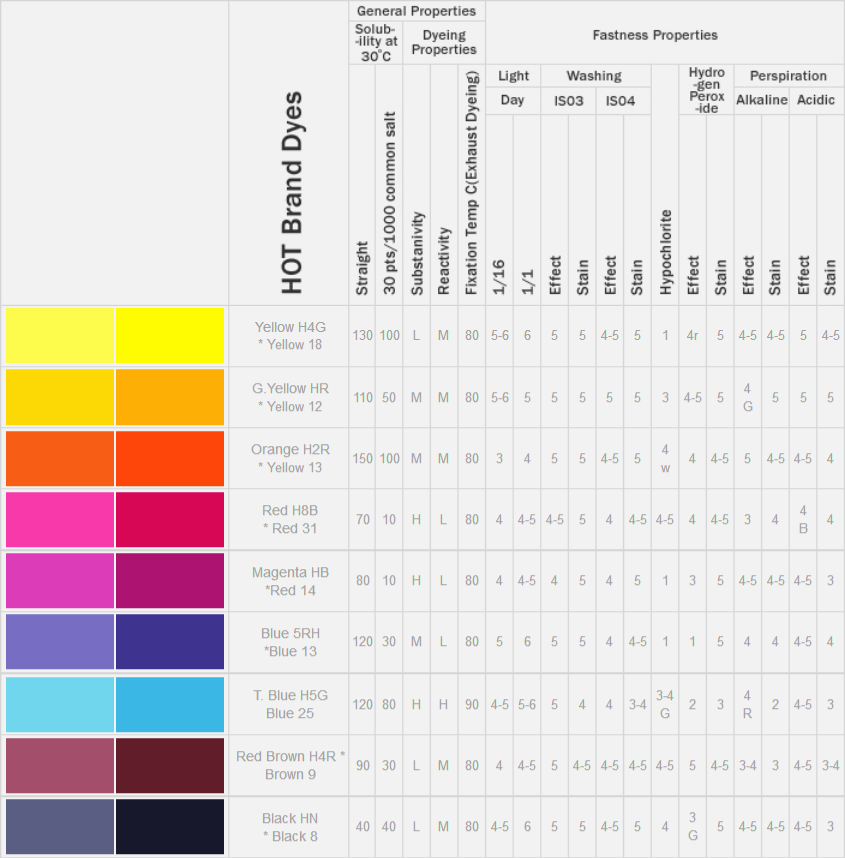This screenshot has height=858, width=845.
Task: Click the 'Perspiration' column group header
Action: (788, 76)
